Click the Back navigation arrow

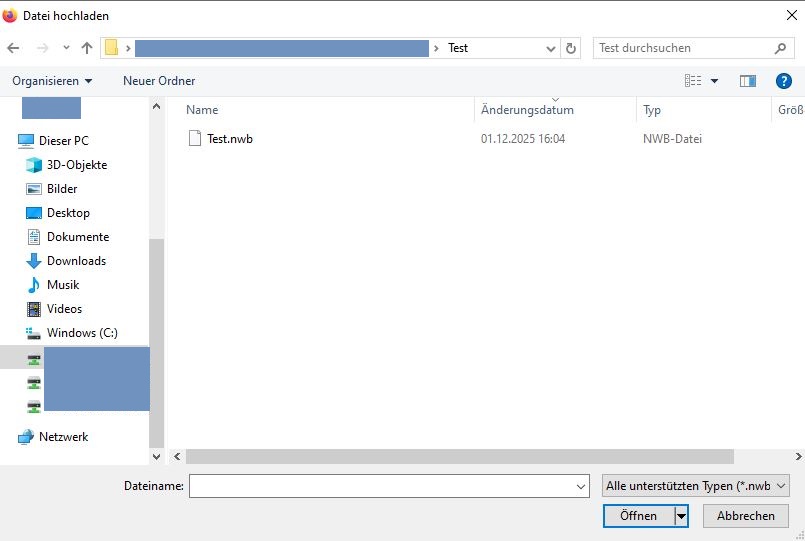(14, 48)
